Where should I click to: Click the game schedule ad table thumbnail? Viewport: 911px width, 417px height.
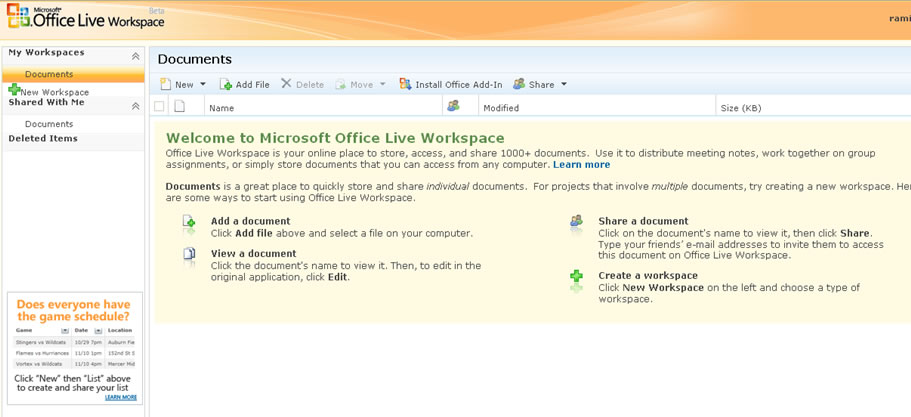[x=75, y=347]
